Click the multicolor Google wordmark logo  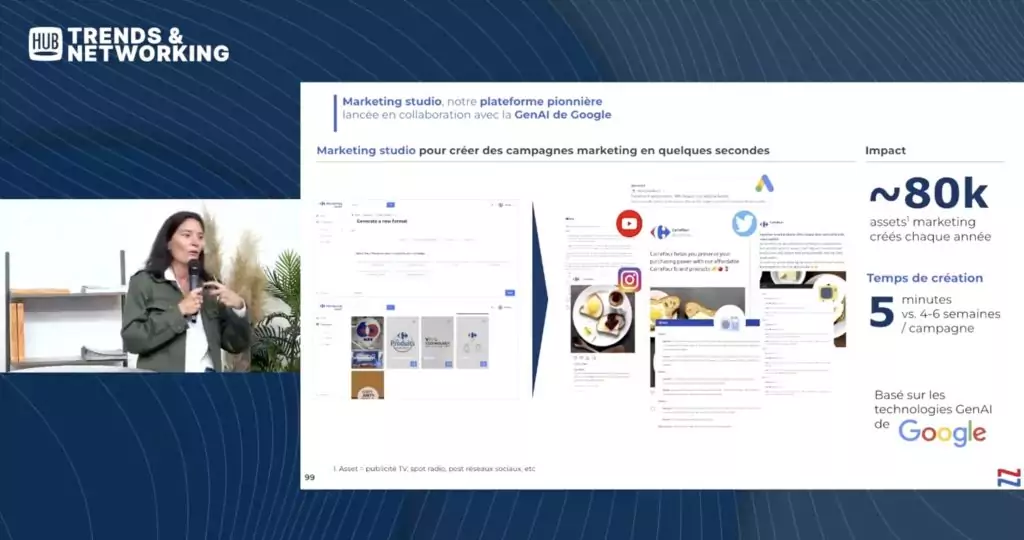[x=942, y=433]
